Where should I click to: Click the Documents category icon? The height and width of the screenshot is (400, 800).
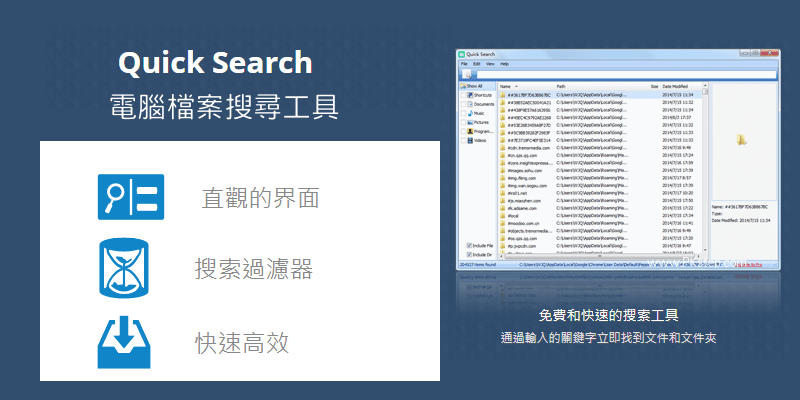[x=470, y=104]
